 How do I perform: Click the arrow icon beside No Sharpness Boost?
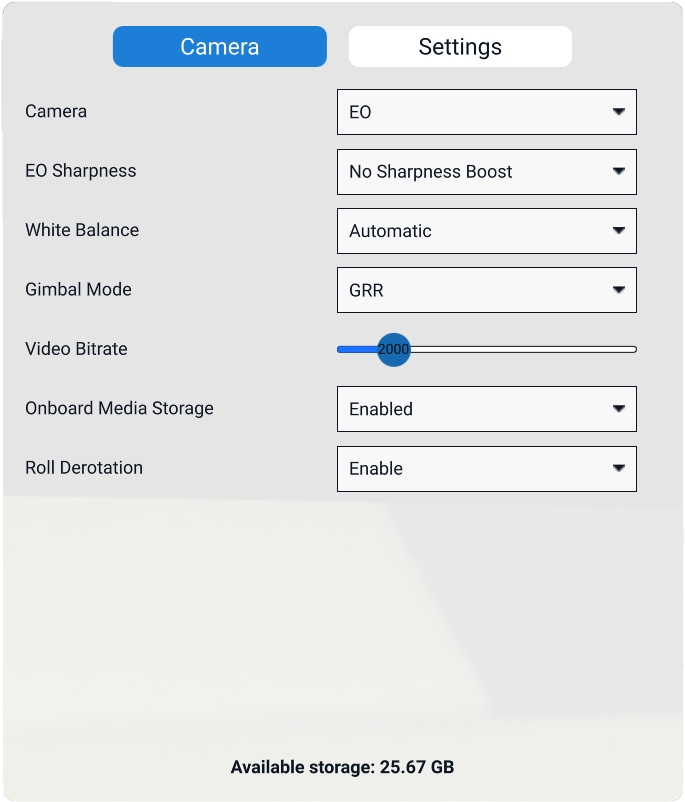(x=619, y=172)
